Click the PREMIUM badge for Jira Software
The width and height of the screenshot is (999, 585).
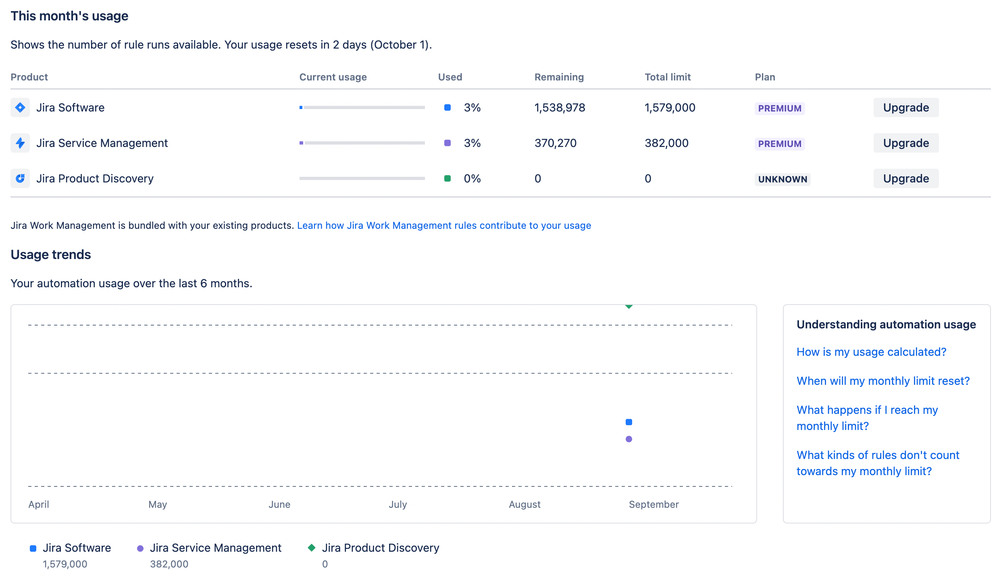tap(780, 108)
